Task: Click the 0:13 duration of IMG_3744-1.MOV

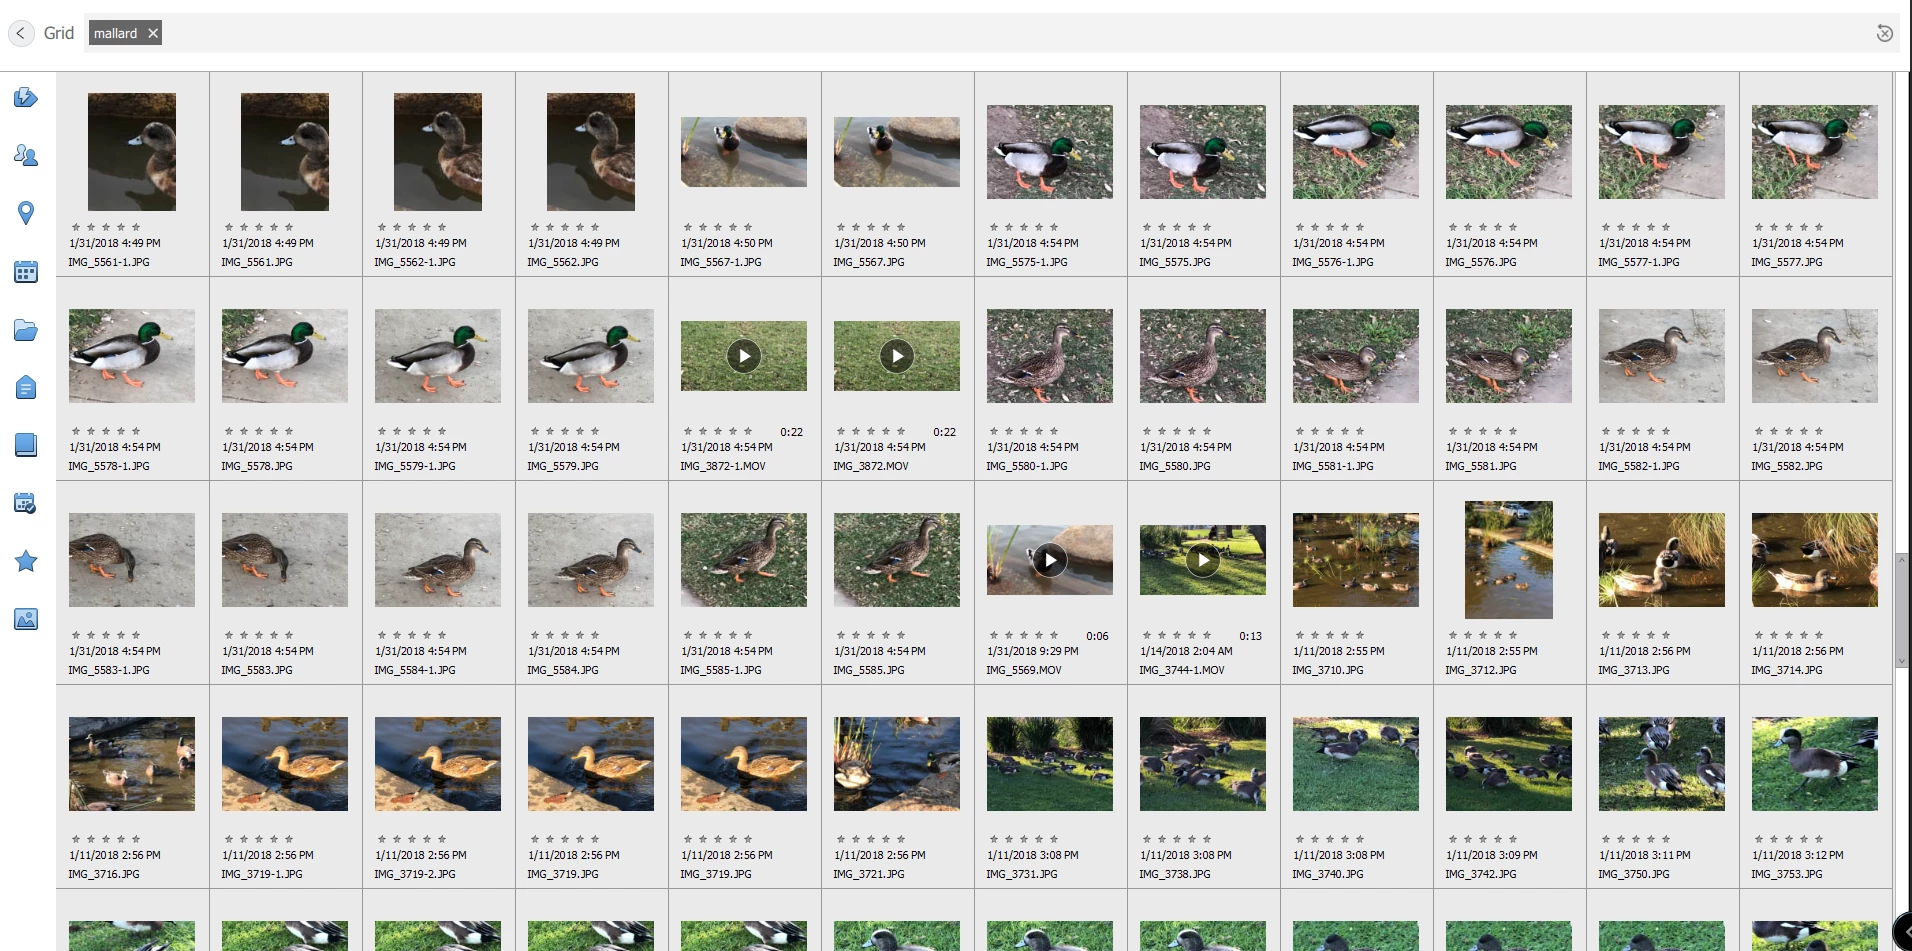Action: (x=1251, y=636)
